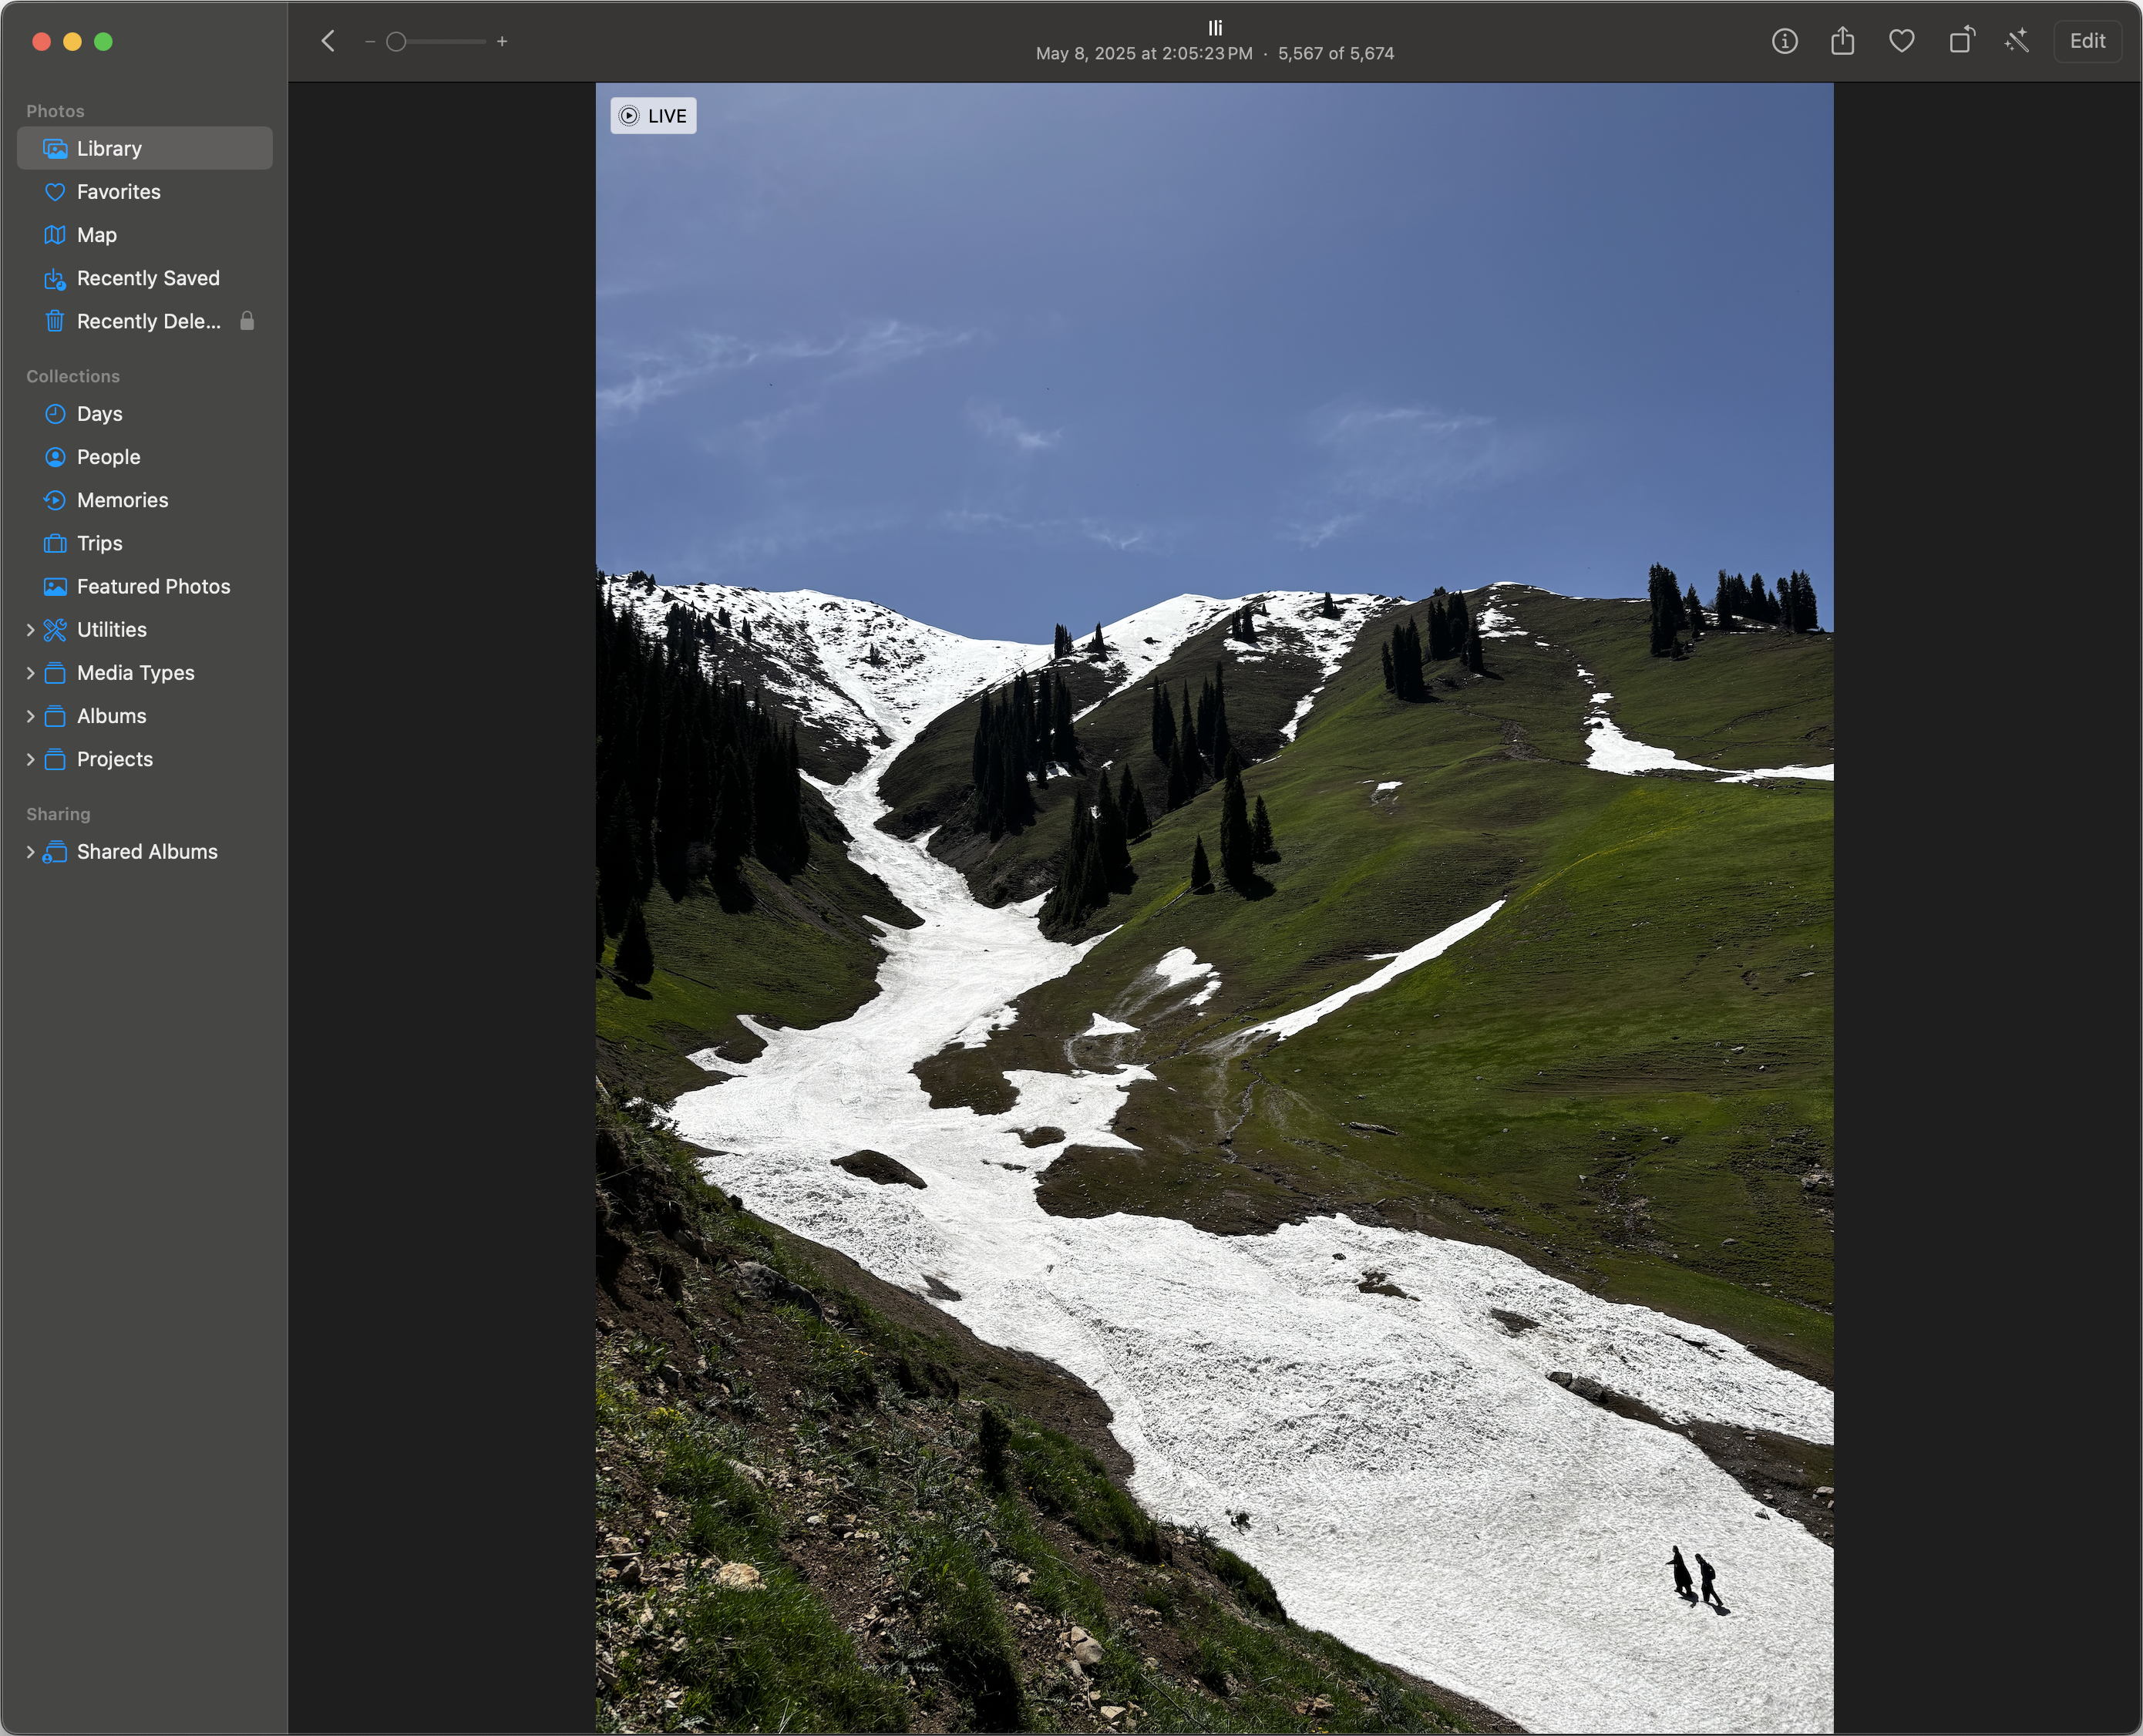Viewport: 2143px width, 1736px height.
Task: Go back with the left chevron arrow
Action: tap(328, 41)
